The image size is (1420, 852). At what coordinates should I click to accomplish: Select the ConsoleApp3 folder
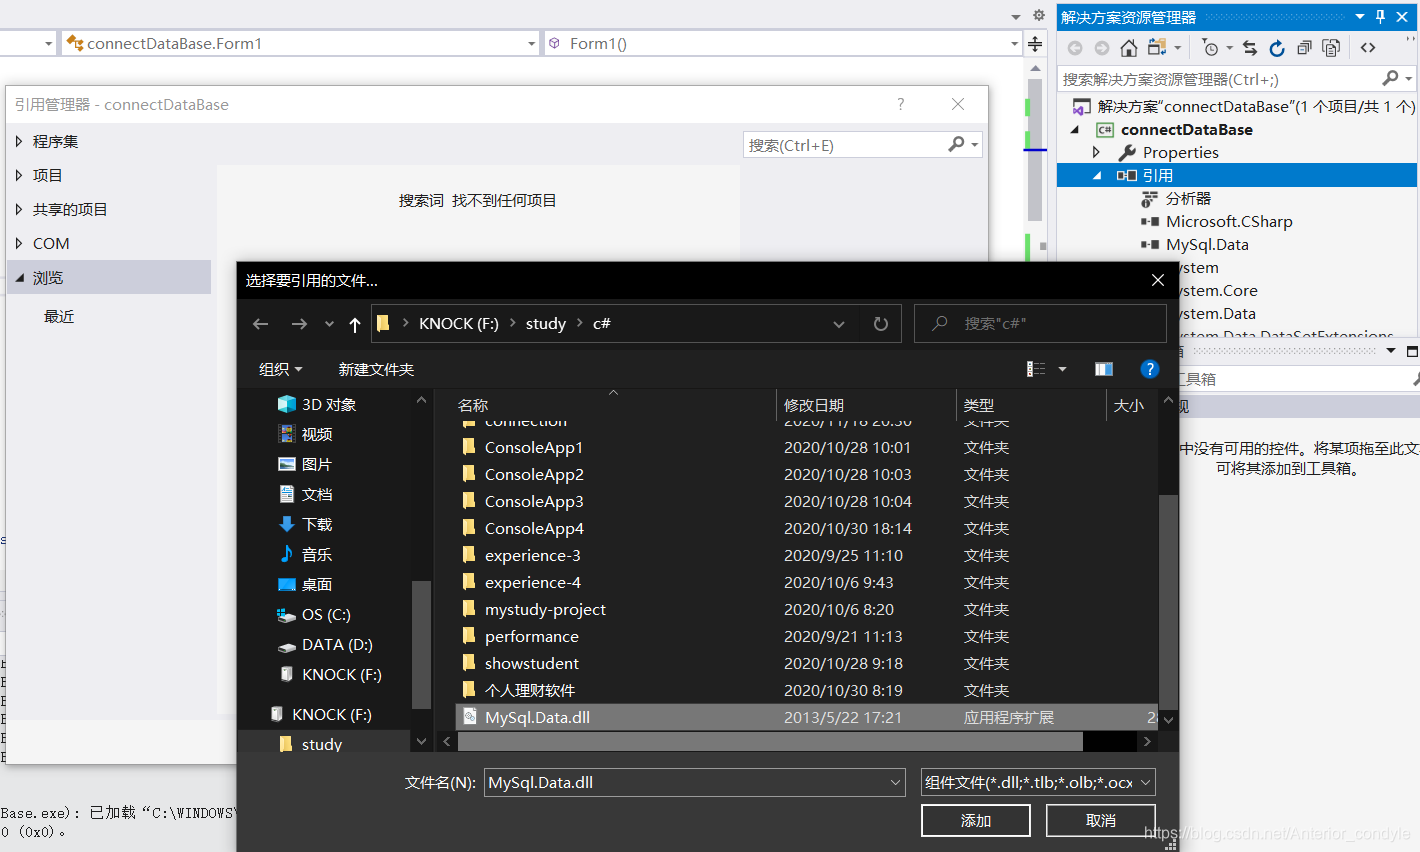point(534,501)
